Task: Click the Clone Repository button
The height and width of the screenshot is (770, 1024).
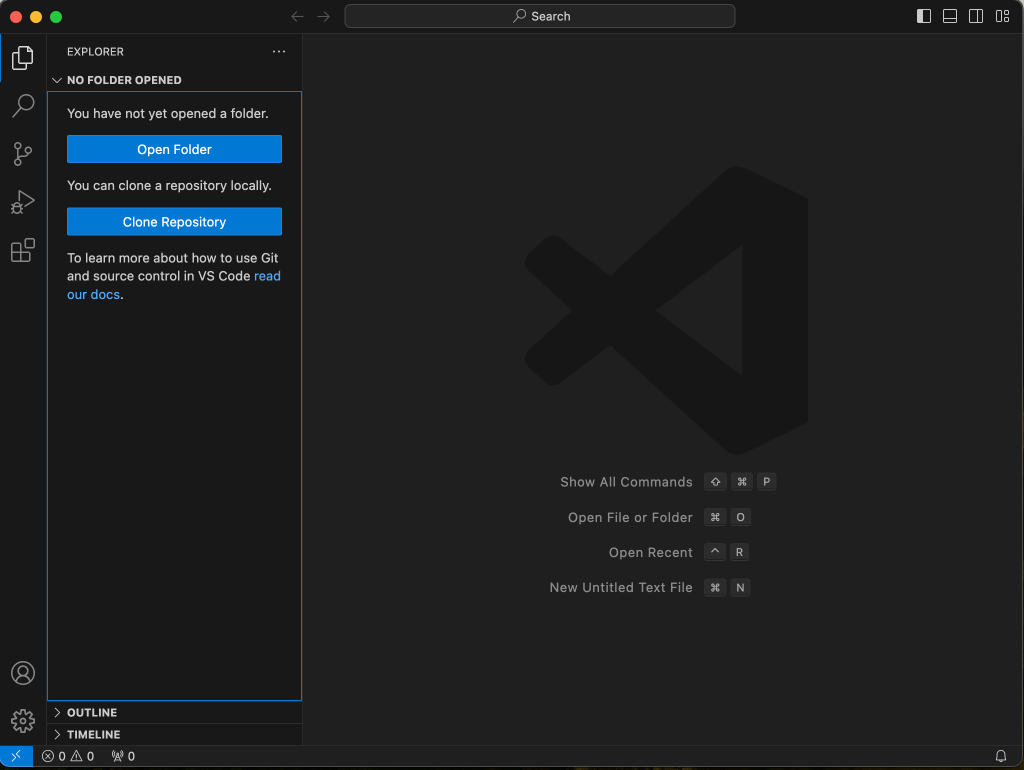Action: click(174, 222)
